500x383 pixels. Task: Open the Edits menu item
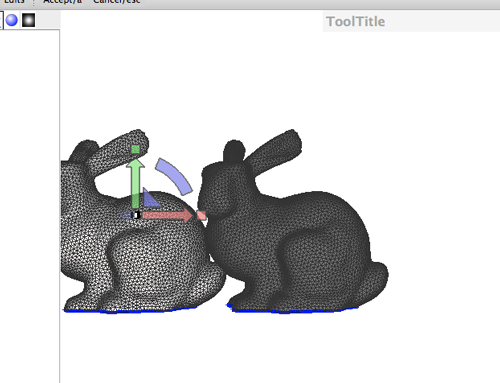(x=14, y=2)
